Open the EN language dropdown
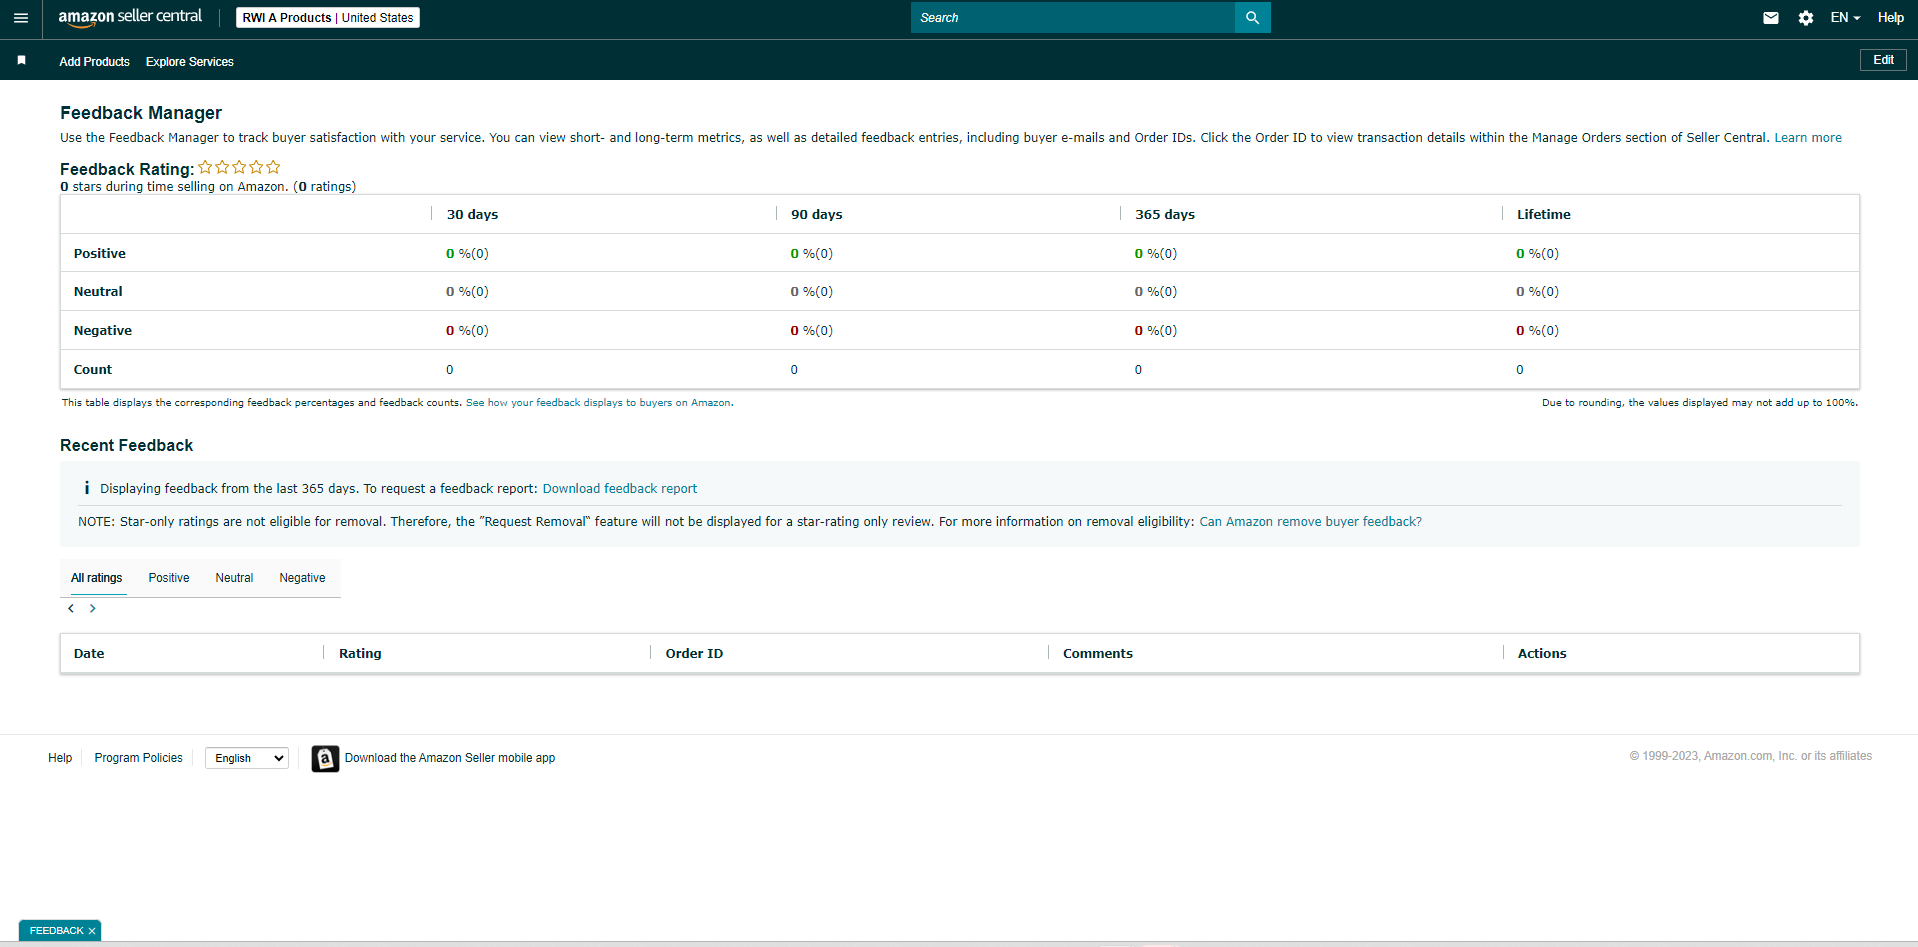The height and width of the screenshot is (947, 1918). click(x=1845, y=18)
